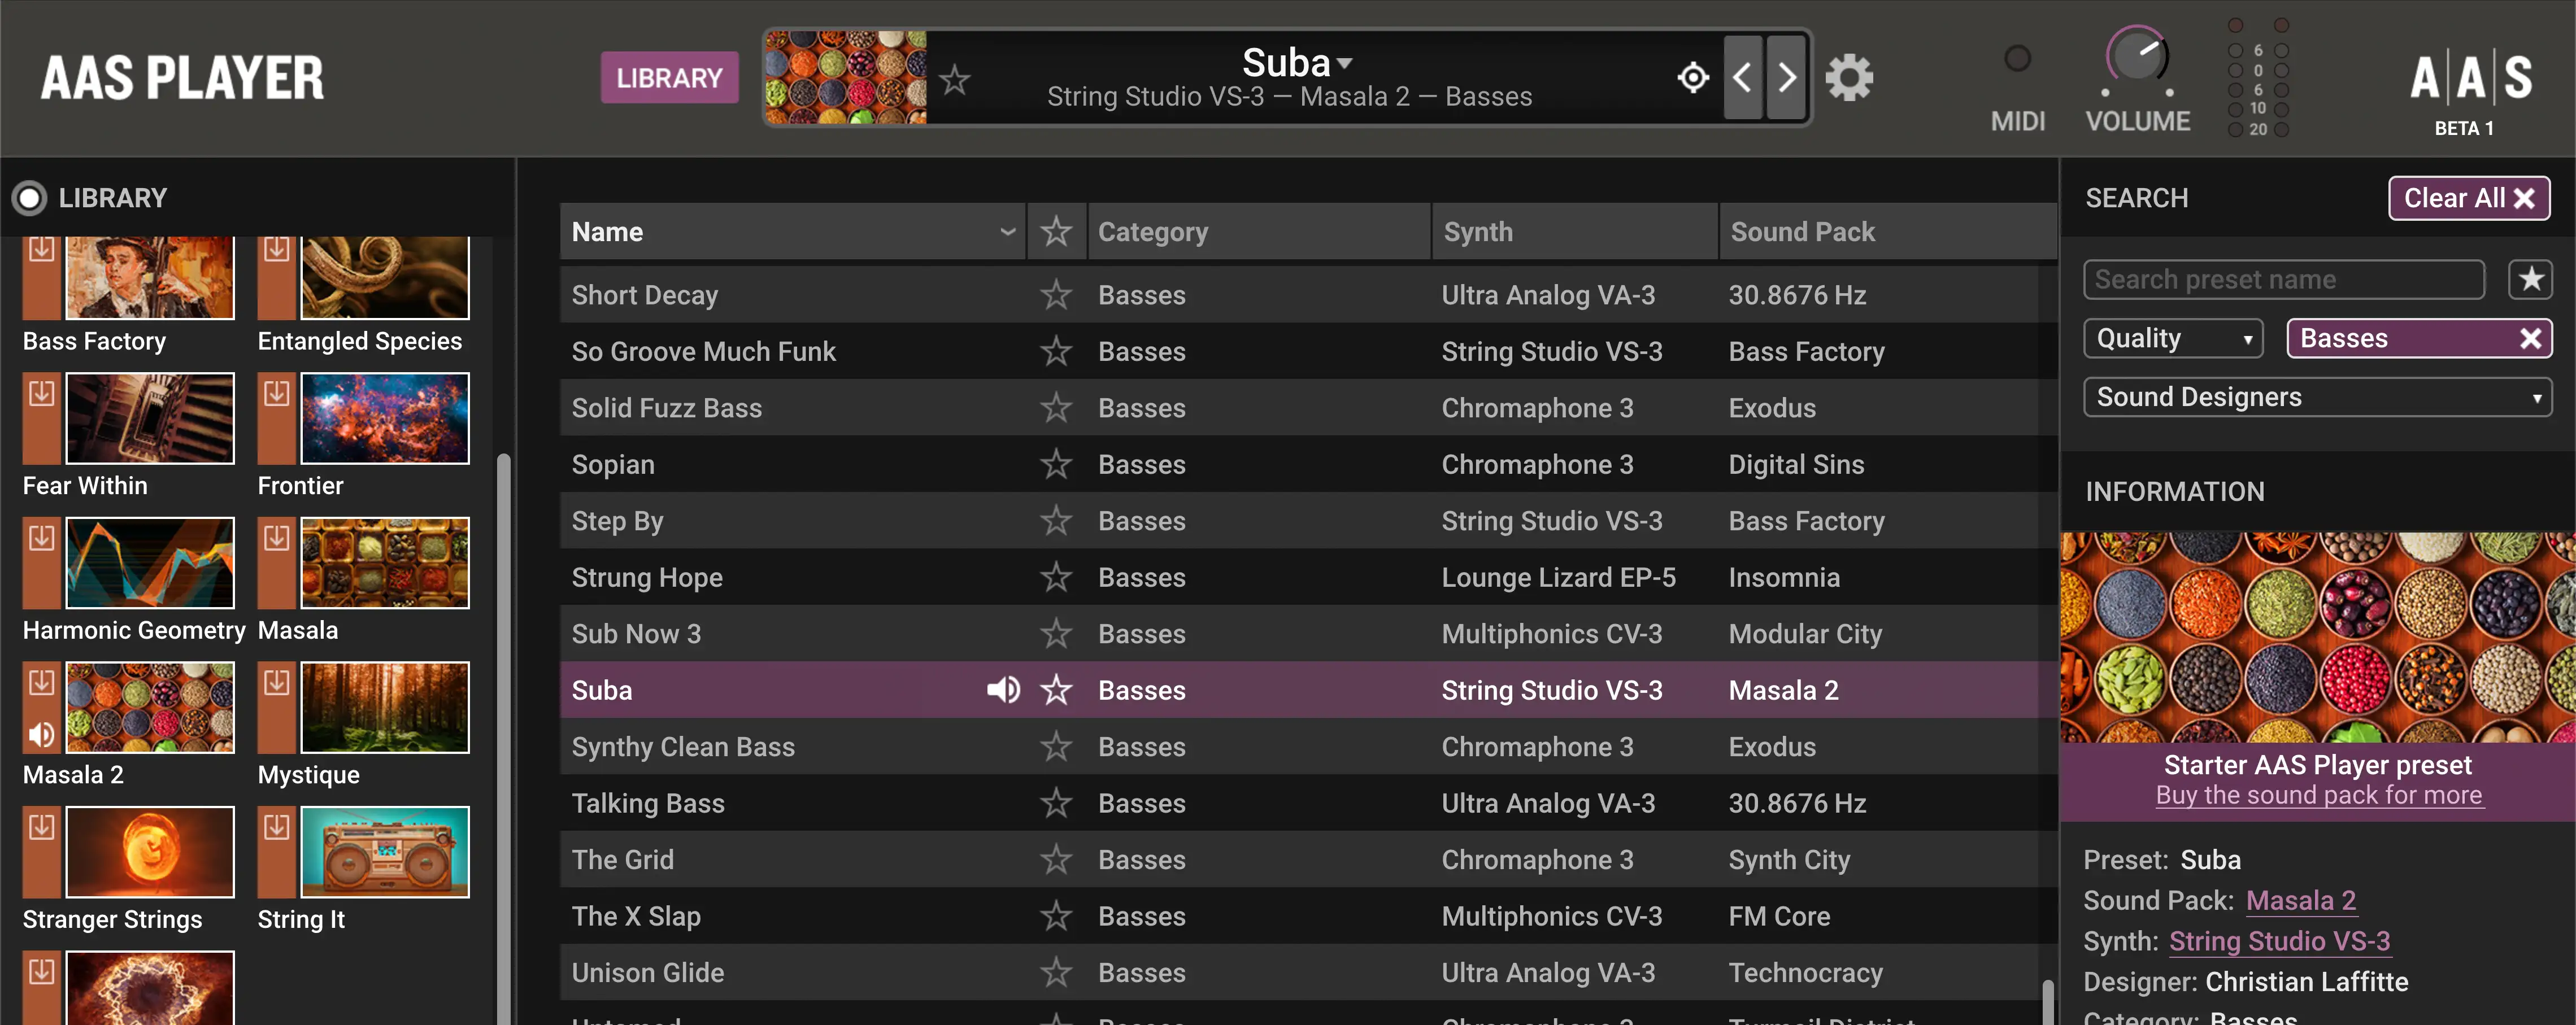Clear all search filters
The width and height of the screenshot is (2576, 1025).
point(2469,198)
